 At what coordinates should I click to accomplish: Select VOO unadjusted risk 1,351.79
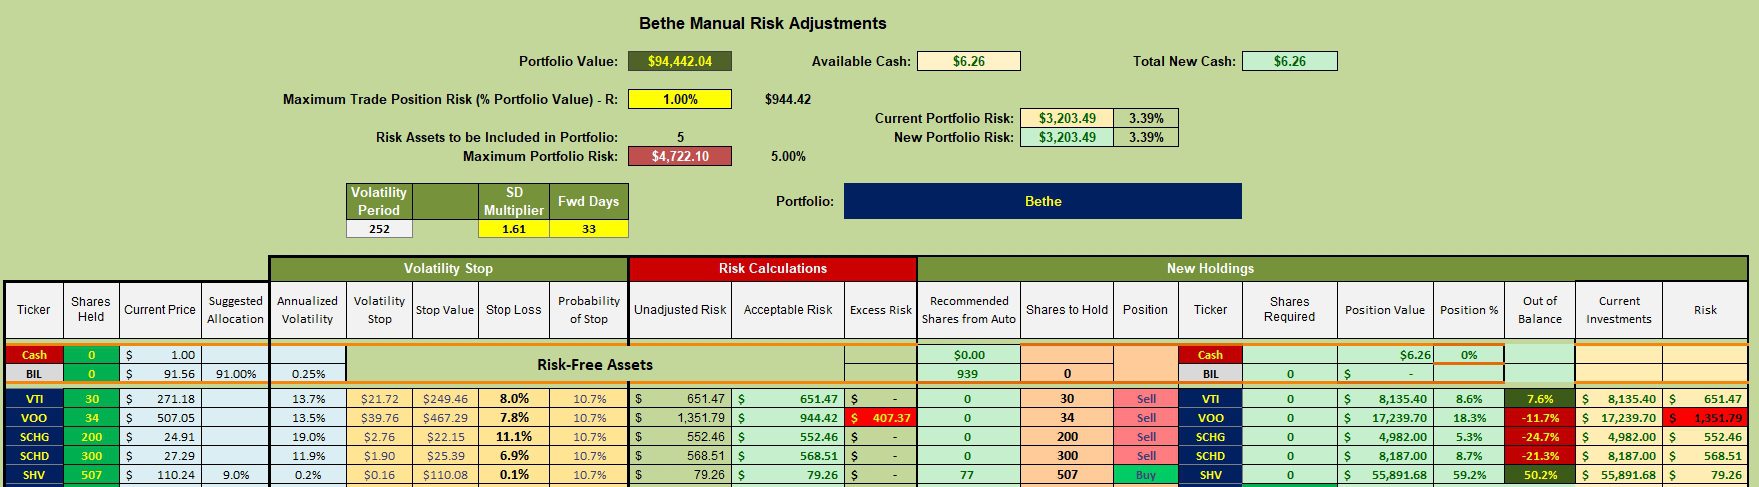point(680,418)
